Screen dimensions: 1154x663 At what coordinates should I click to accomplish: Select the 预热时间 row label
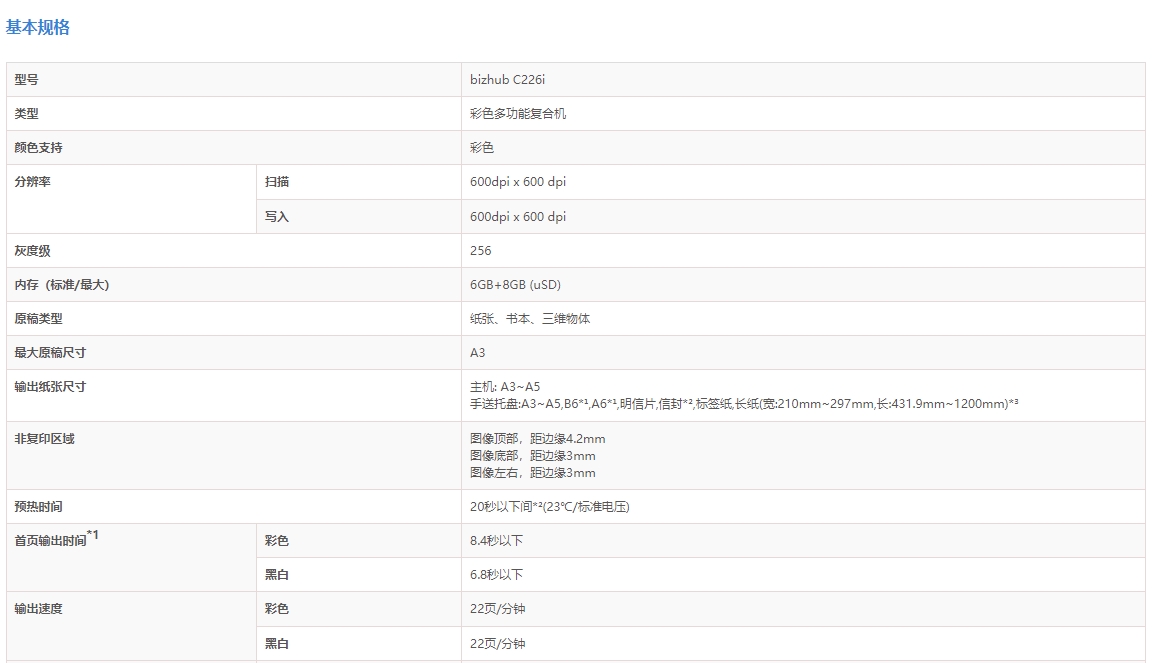(x=38, y=507)
